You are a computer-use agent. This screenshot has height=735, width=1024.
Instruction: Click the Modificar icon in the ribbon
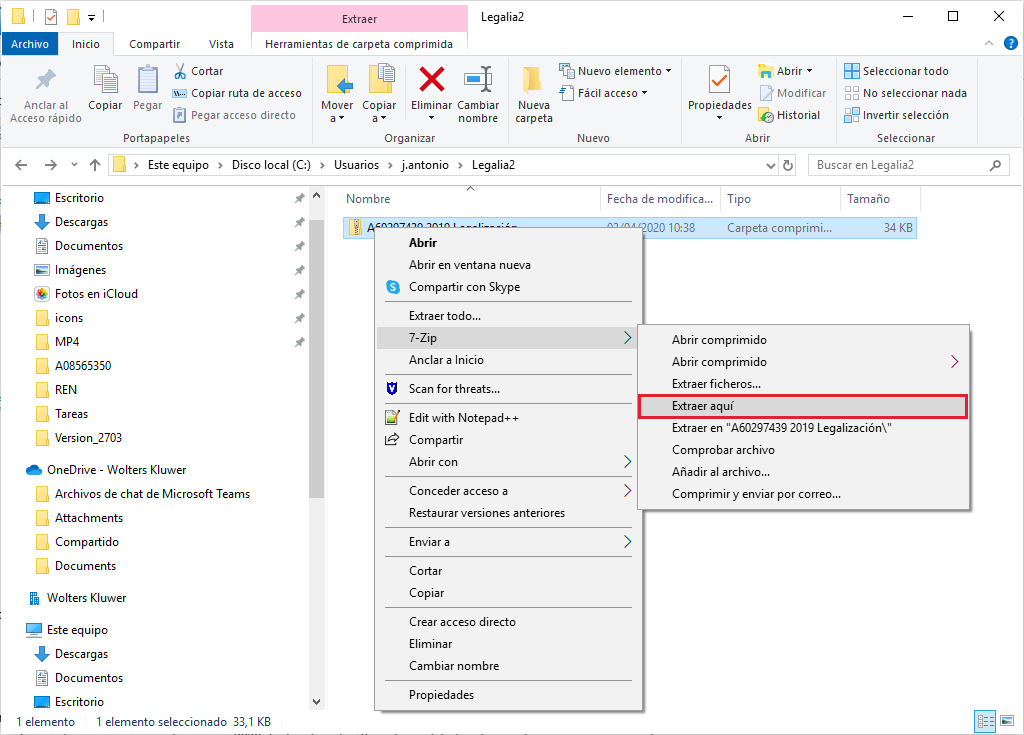(x=766, y=93)
